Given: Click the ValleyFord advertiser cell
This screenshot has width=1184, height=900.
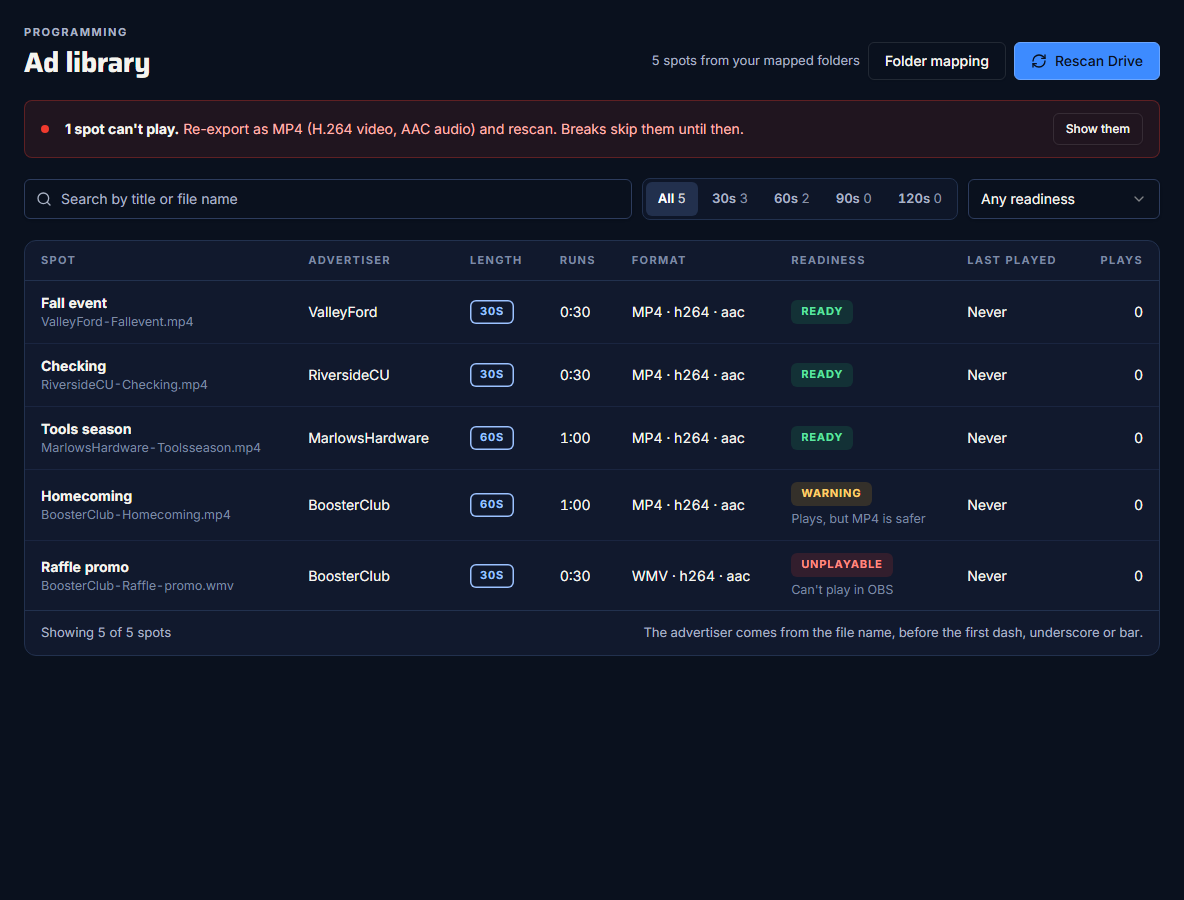Looking at the screenshot, I should click(x=342, y=312).
